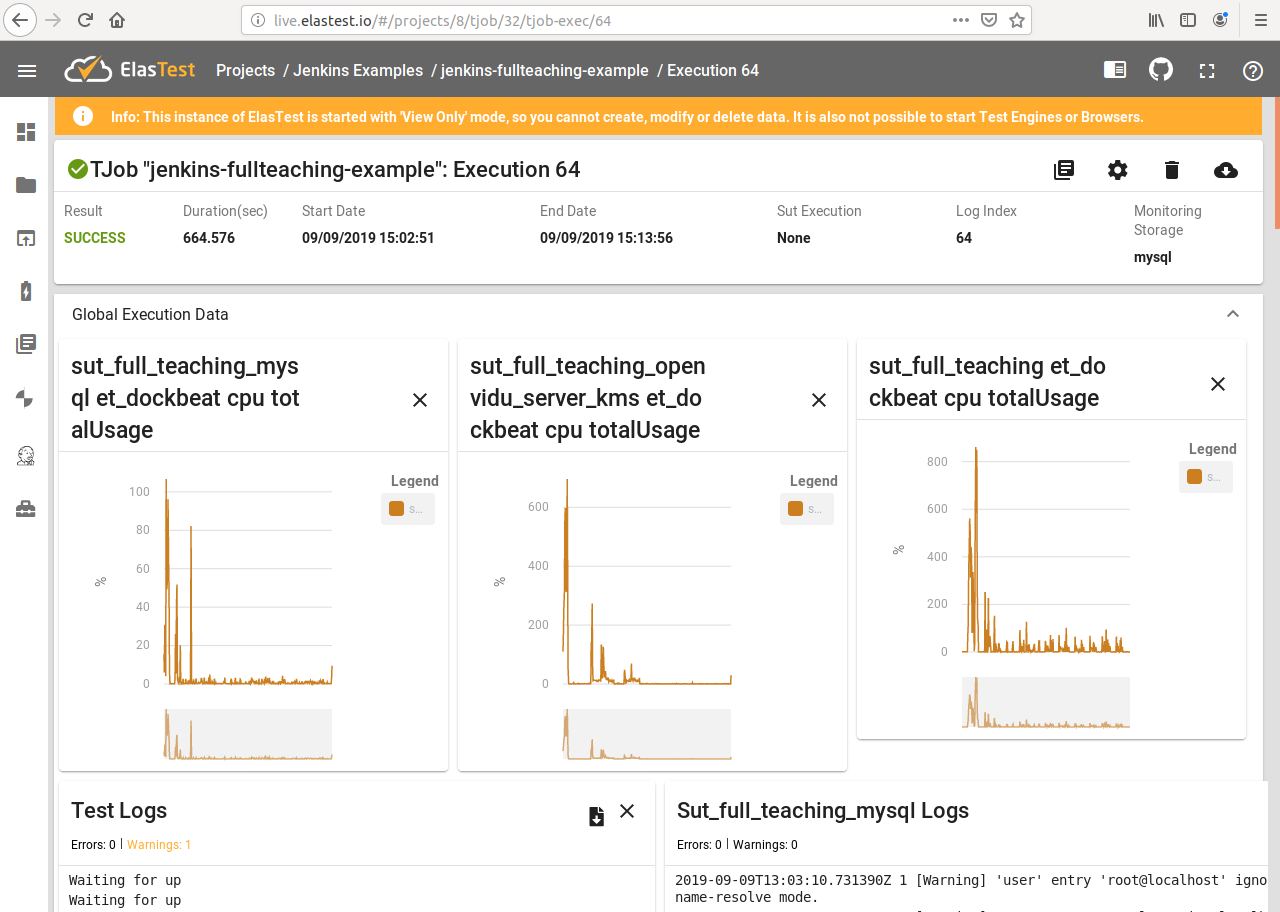This screenshot has width=1280, height=912.
Task: Collapse the Global Execution Data section
Action: (1233, 314)
